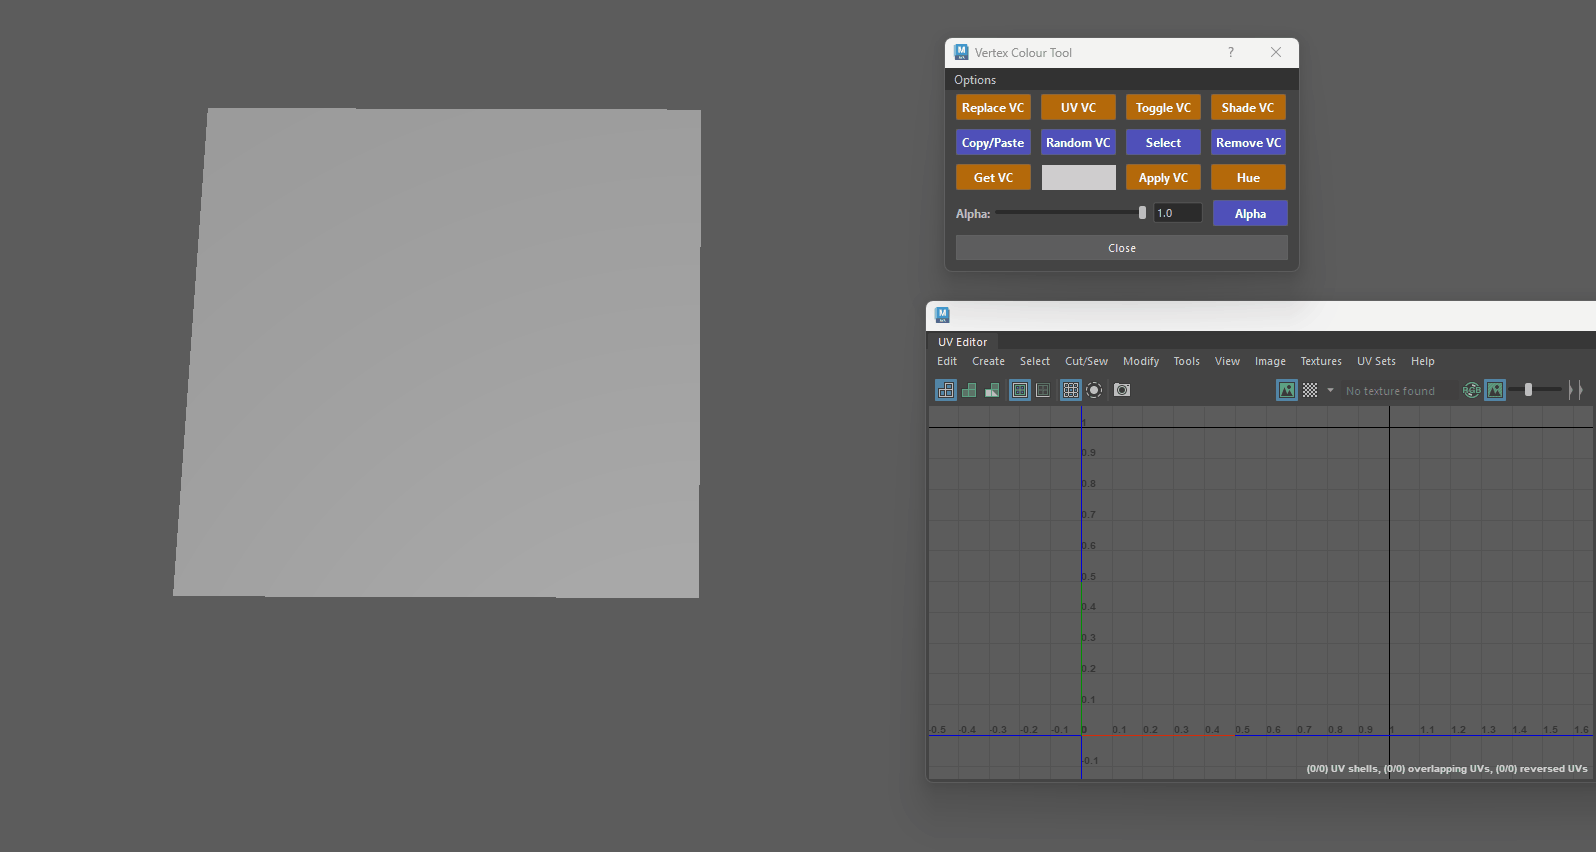This screenshot has height=852, width=1596.
Task: Toggle the checkered tile map icon
Action: point(1310,390)
